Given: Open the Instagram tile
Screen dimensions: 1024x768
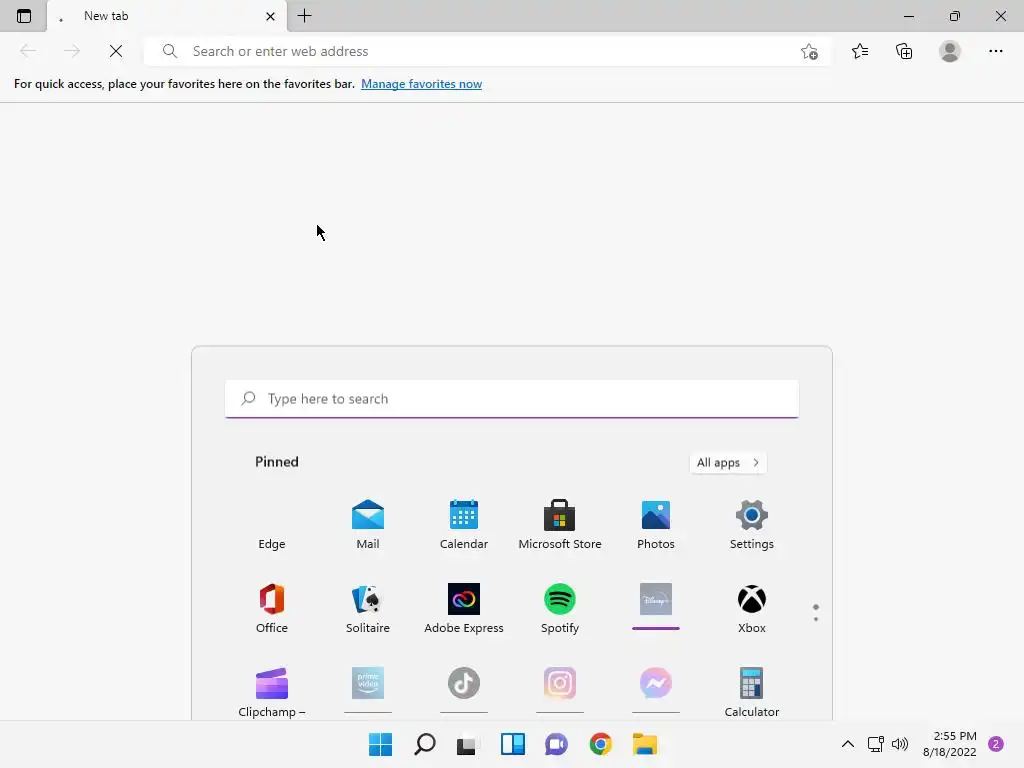Looking at the screenshot, I should click(560, 690).
